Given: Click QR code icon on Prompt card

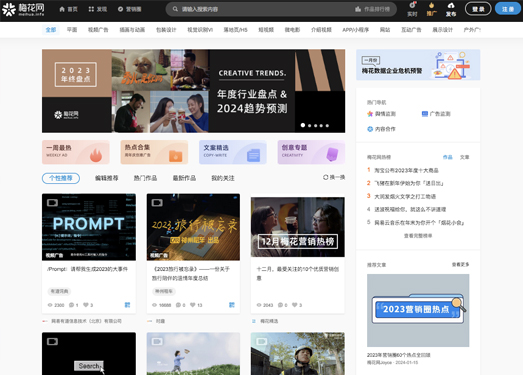Looking at the screenshot, I should point(127,305).
